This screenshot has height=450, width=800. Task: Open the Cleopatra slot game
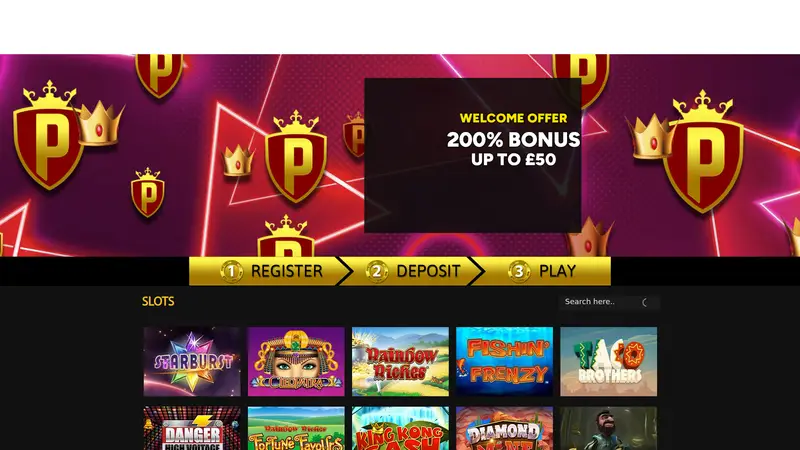296,361
